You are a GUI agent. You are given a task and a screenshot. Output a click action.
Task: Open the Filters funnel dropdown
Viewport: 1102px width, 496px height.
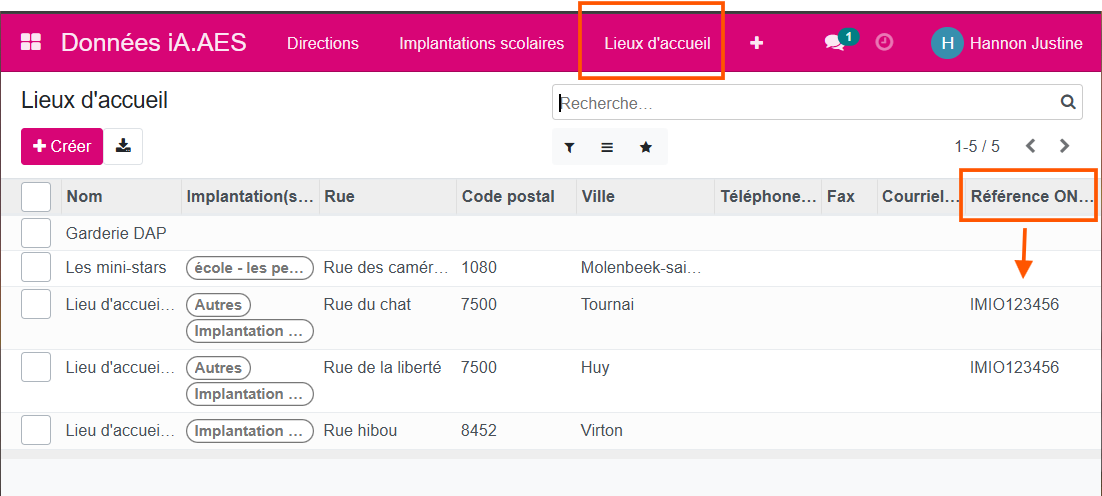[569, 147]
